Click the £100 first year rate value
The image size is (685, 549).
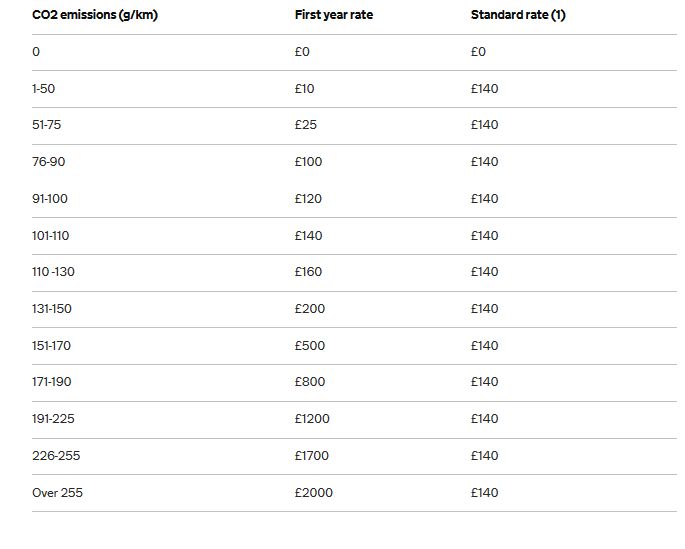[x=308, y=162]
